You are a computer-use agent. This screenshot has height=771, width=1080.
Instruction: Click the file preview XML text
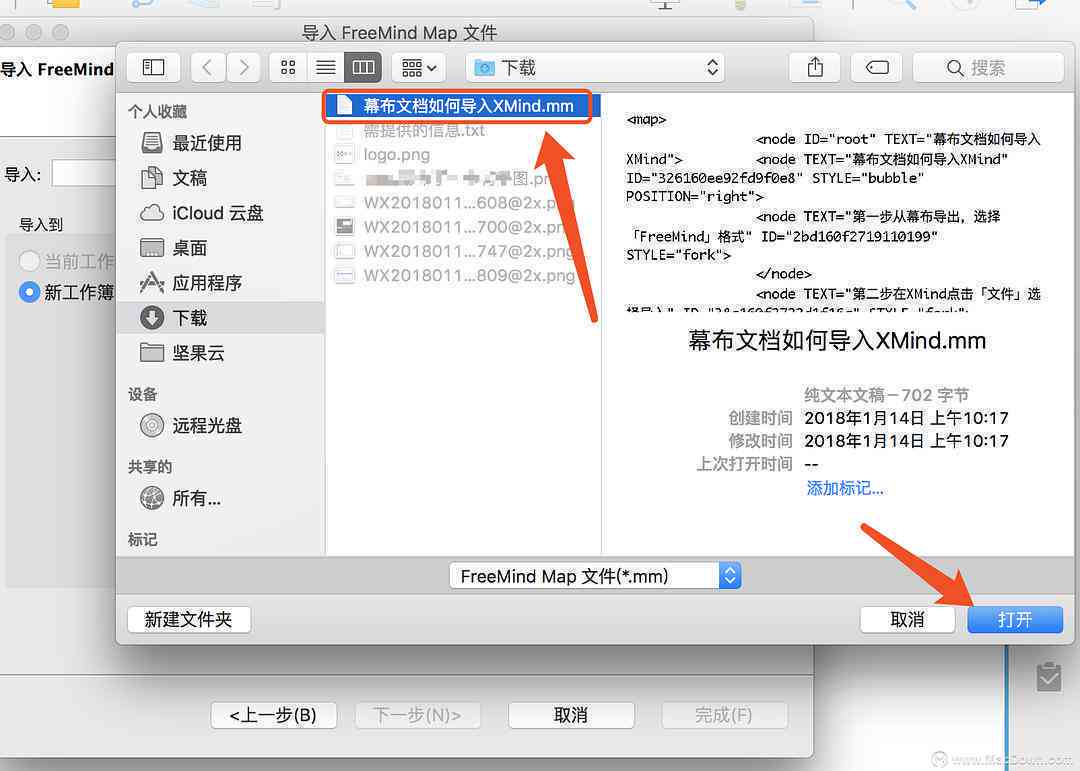click(x=833, y=213)
